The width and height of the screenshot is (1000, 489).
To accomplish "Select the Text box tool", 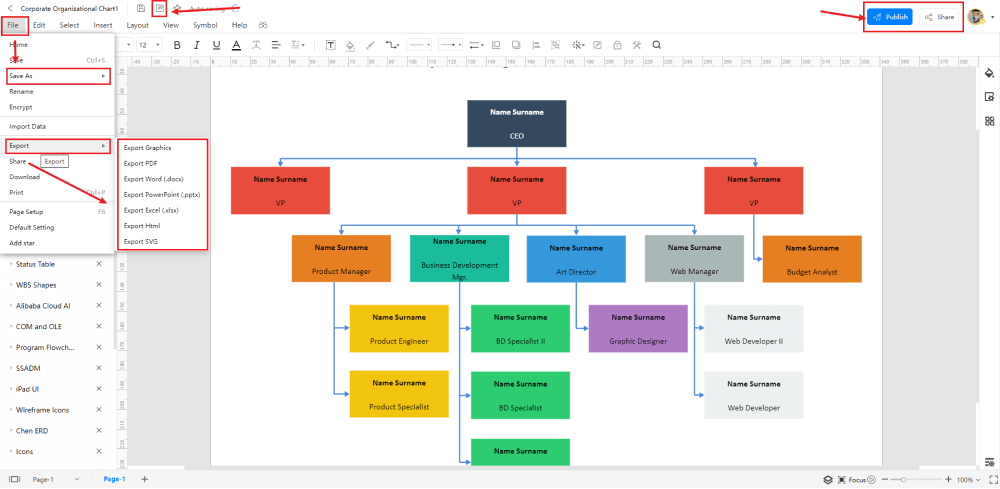I will click(x=331, y=45).
